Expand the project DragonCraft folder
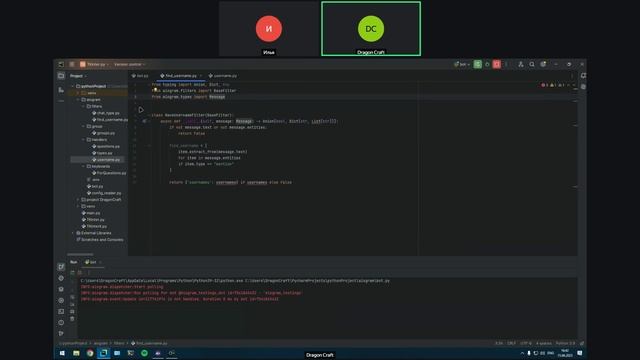This screenshot has height=360, width=640. [79, 200]
